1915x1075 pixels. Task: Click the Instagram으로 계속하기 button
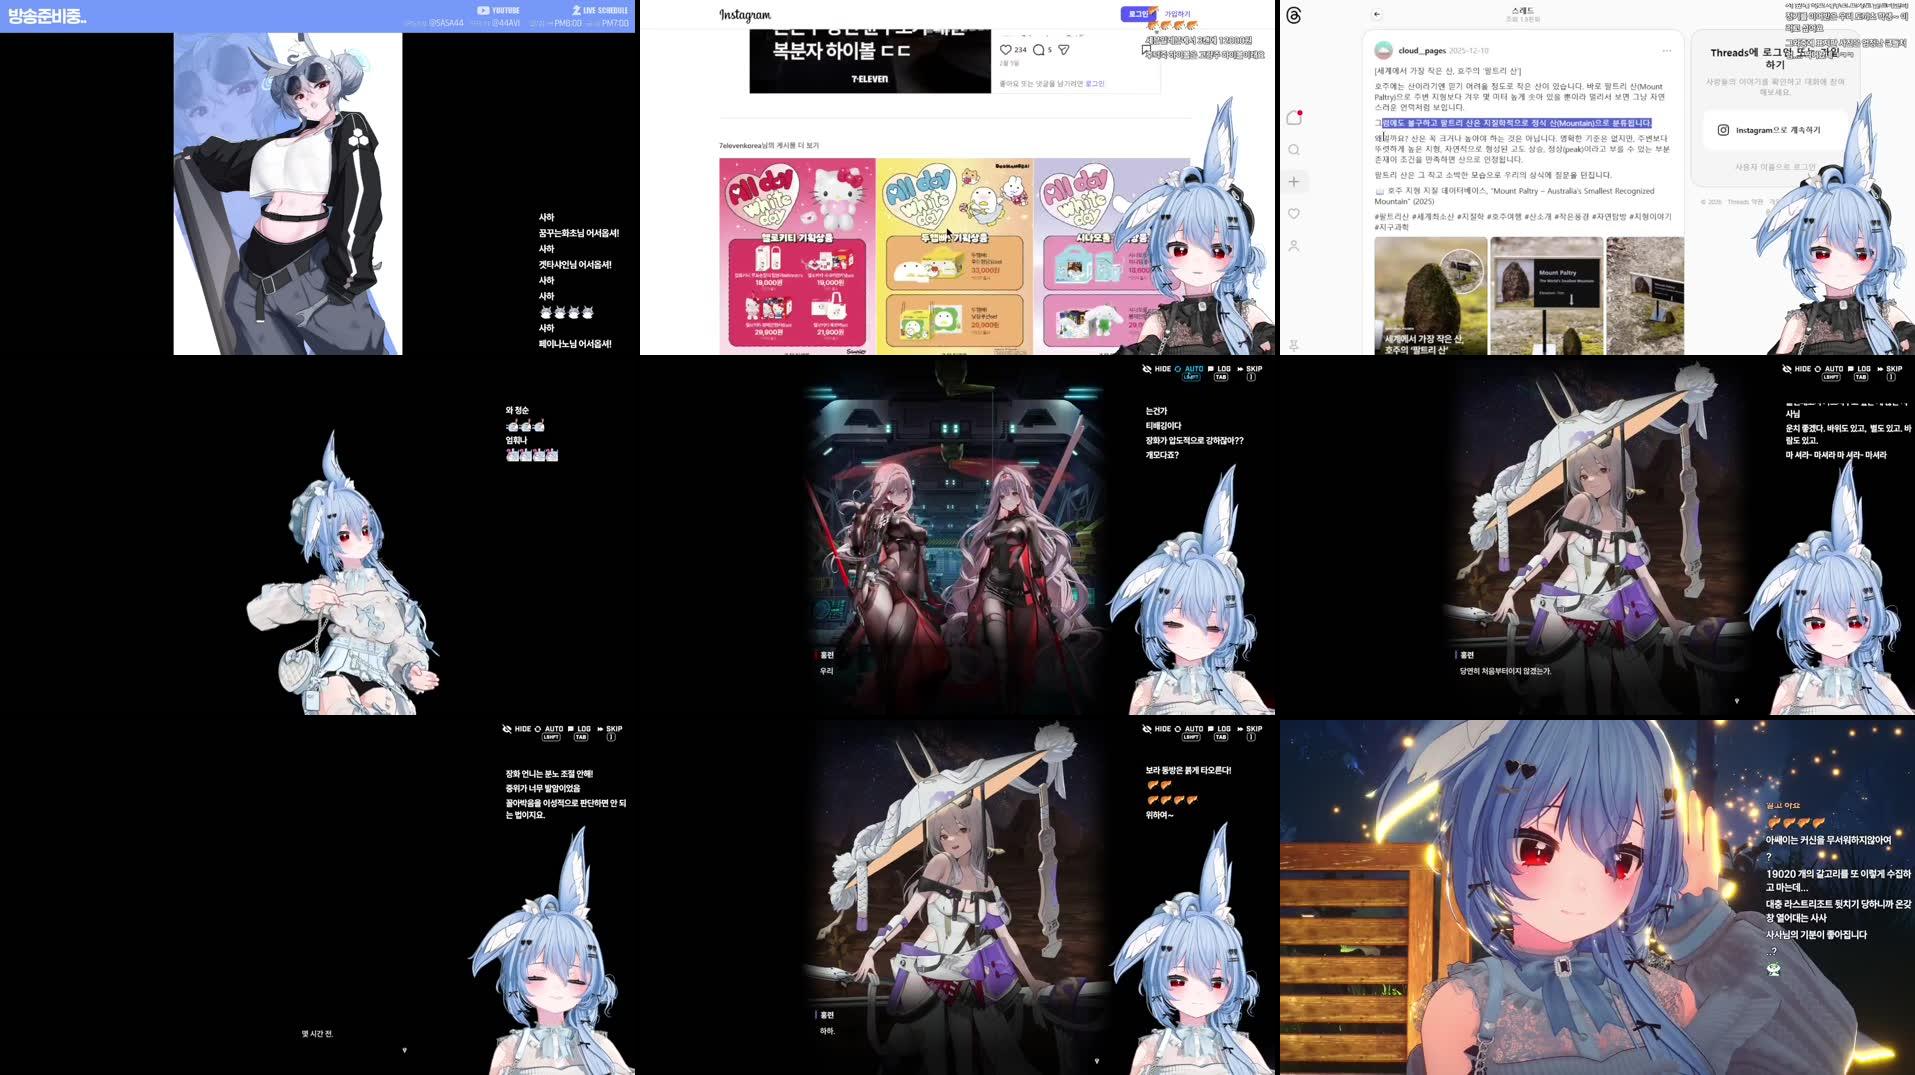(x=1770, y=130)
